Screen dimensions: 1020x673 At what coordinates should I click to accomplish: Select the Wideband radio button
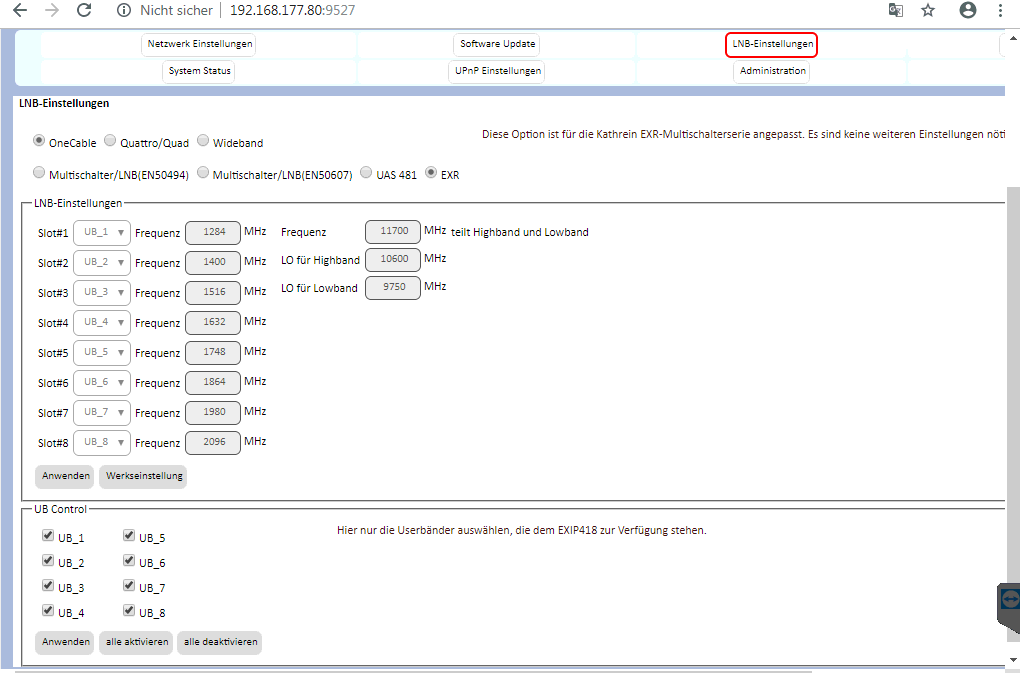tap(203, 141)
